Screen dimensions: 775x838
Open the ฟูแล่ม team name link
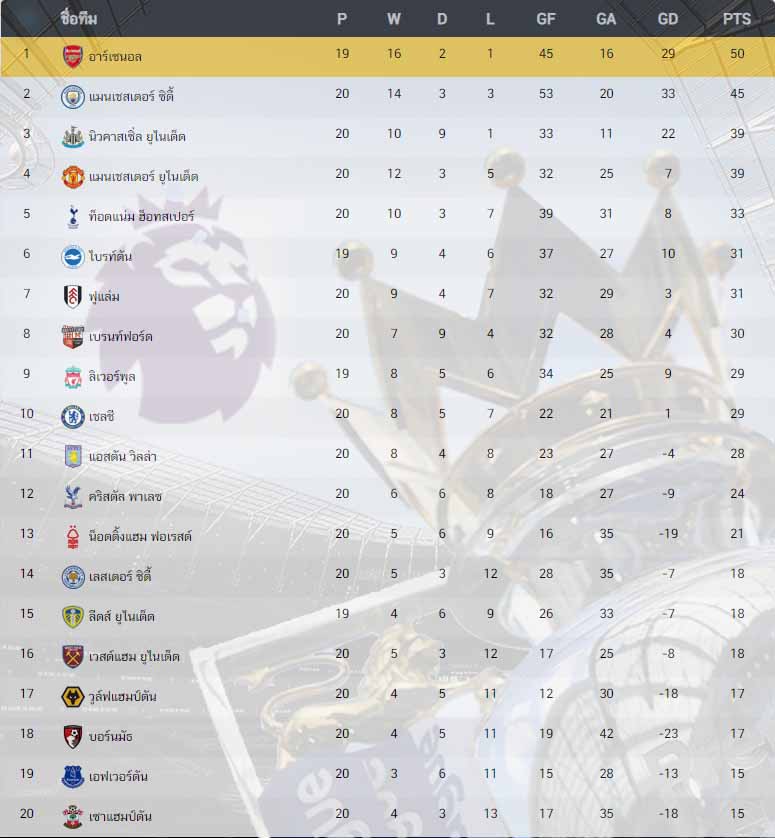point(104,296)
